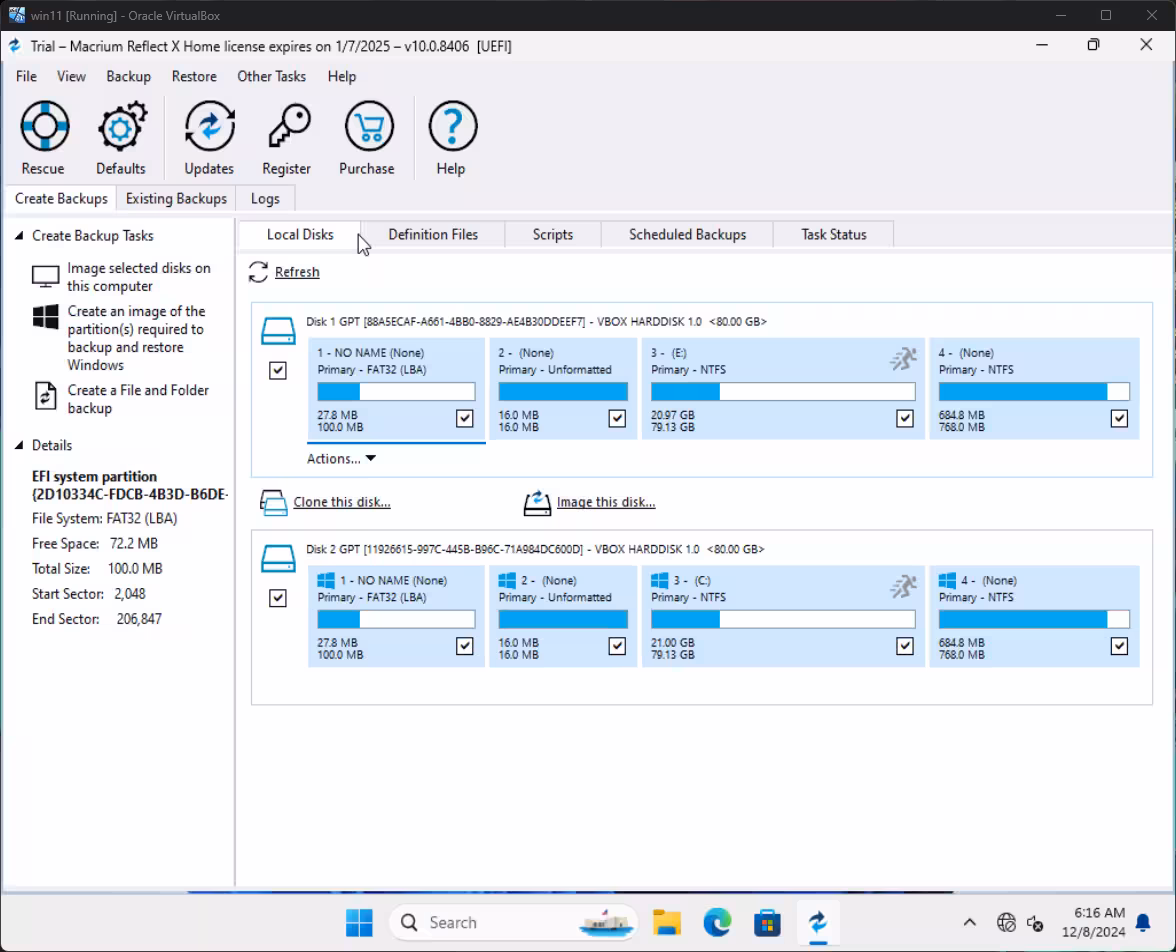Click usage bar of Disk 2 partition C:
1176x952 pixels.
pos(783,619)
